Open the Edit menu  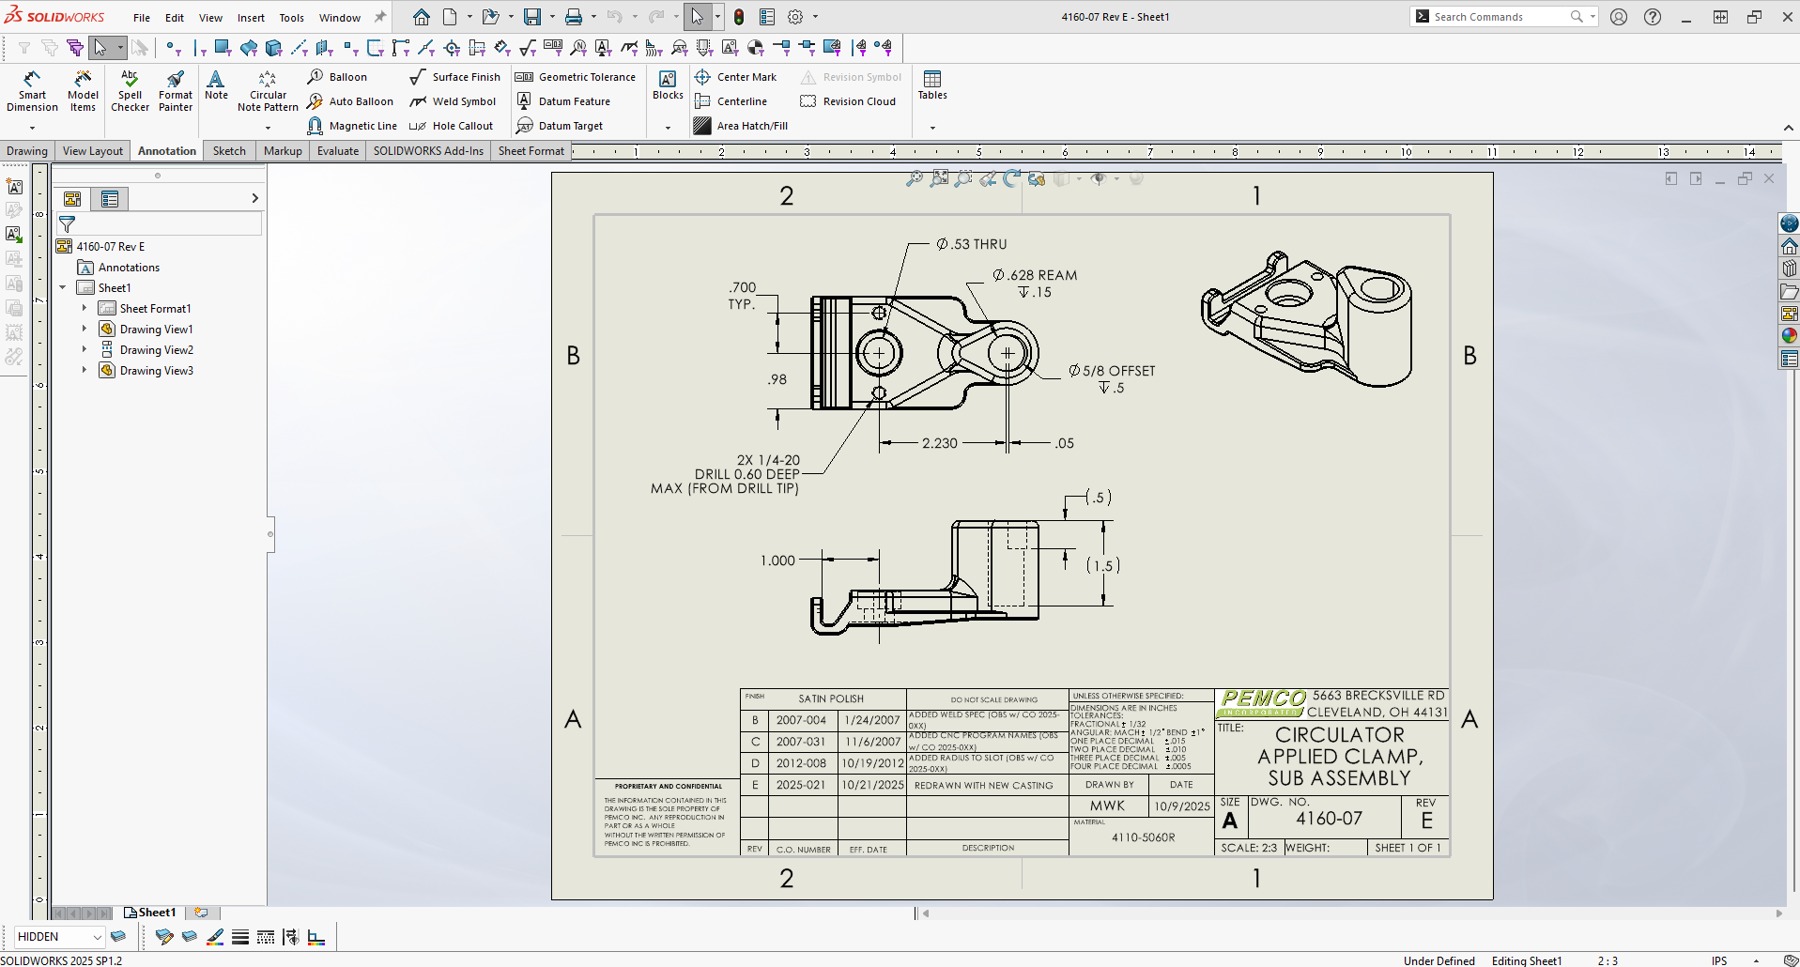[x=174, y=18]
